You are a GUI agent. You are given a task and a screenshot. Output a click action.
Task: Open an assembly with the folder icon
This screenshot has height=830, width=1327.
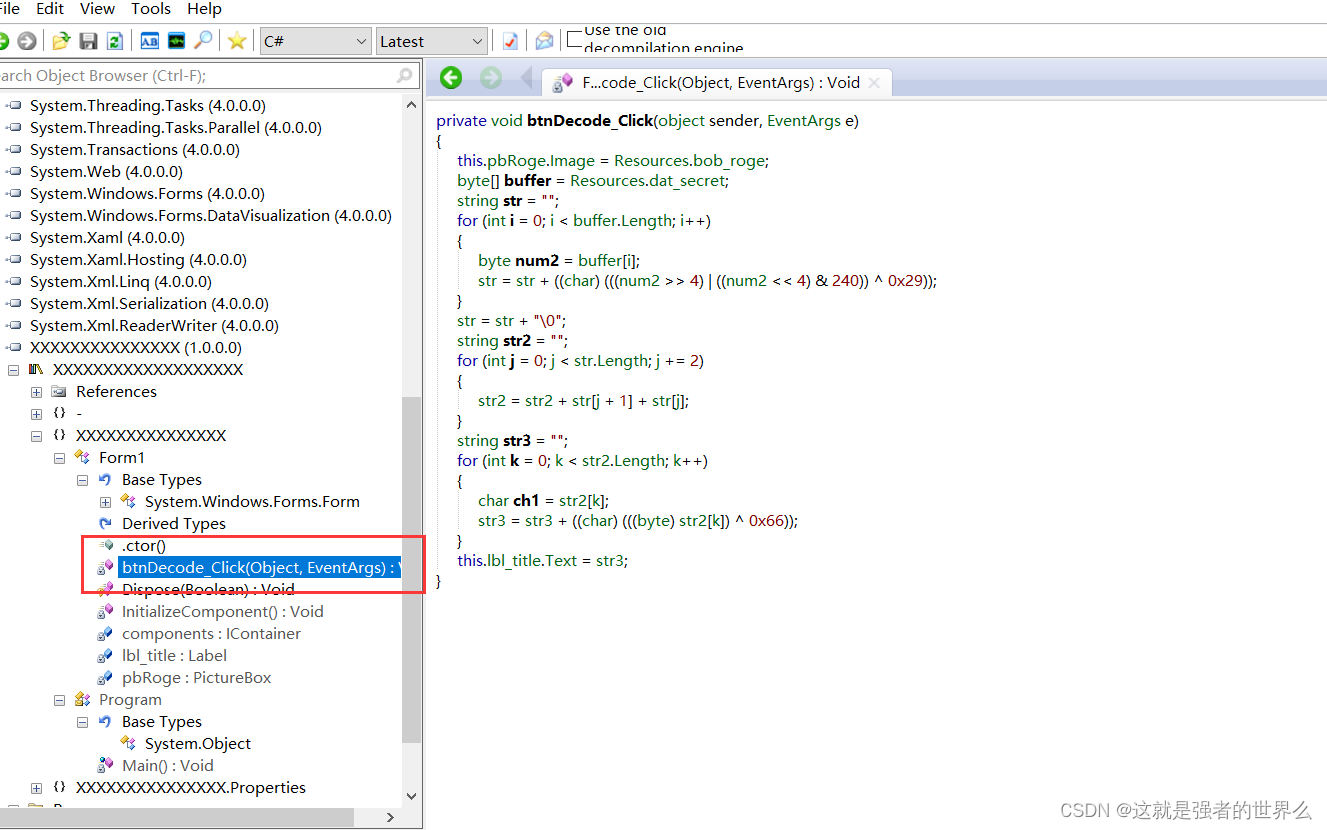[x=61, y=41]
